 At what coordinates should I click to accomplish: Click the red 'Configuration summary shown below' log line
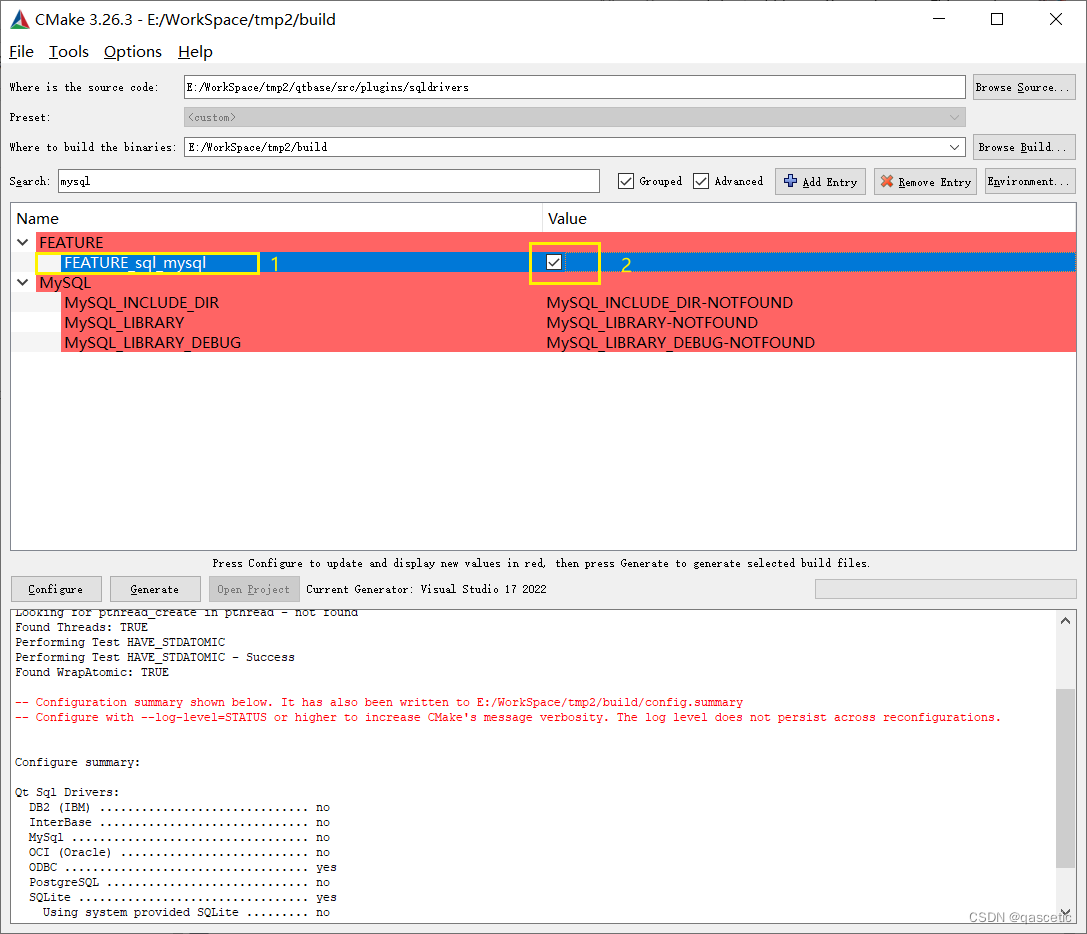(x=379, y=702)
